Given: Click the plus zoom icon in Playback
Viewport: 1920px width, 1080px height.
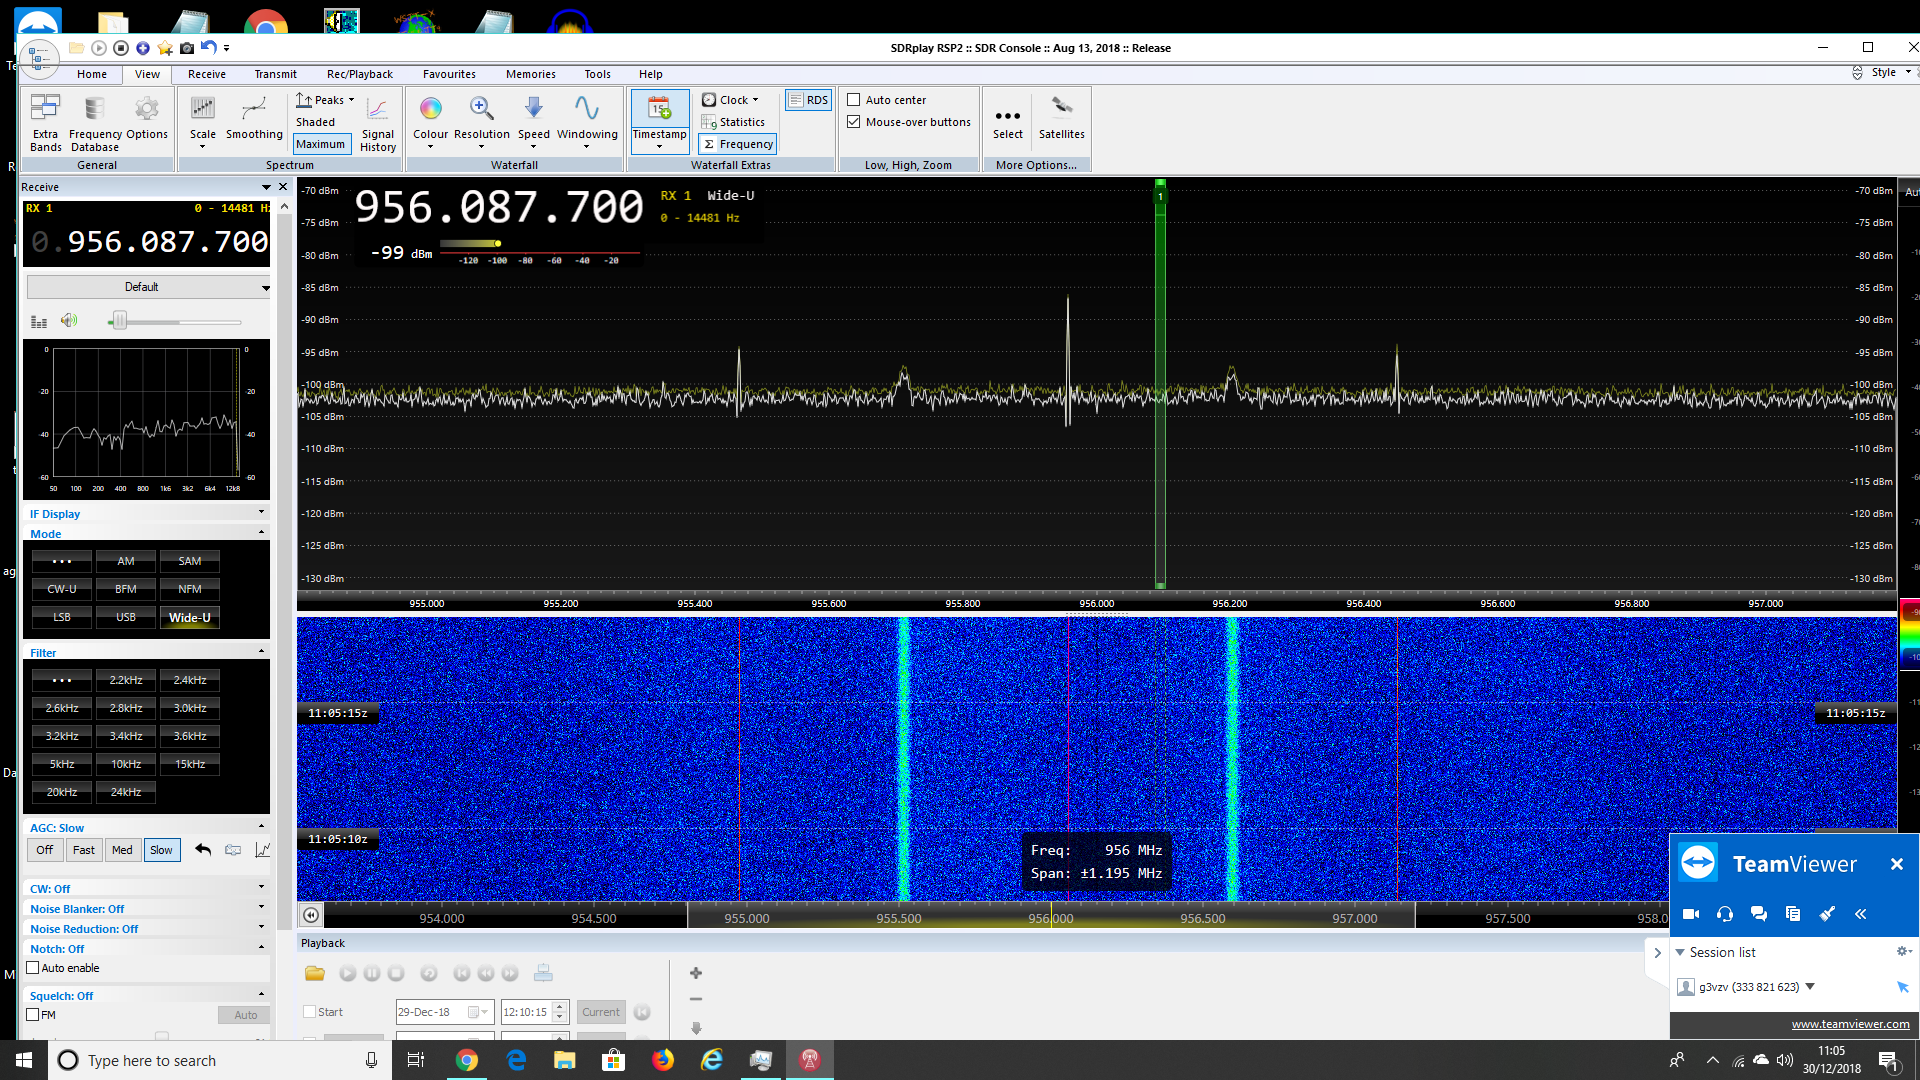Looking at the screenshot, I should (696, 973).
